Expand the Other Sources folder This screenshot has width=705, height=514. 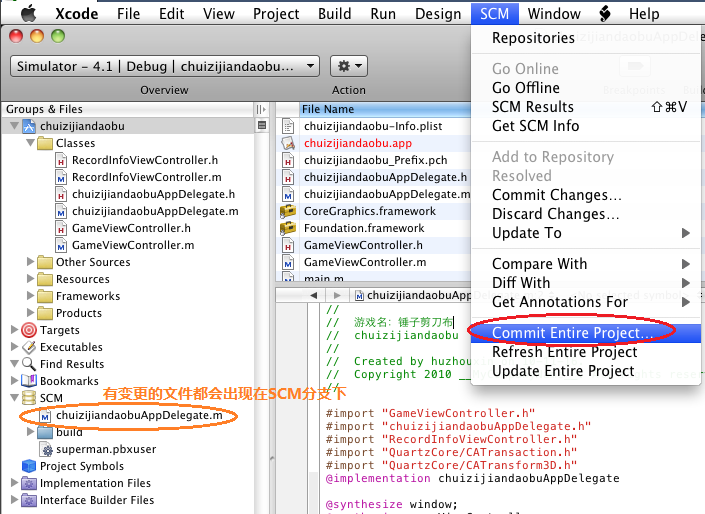coord(31,262)
